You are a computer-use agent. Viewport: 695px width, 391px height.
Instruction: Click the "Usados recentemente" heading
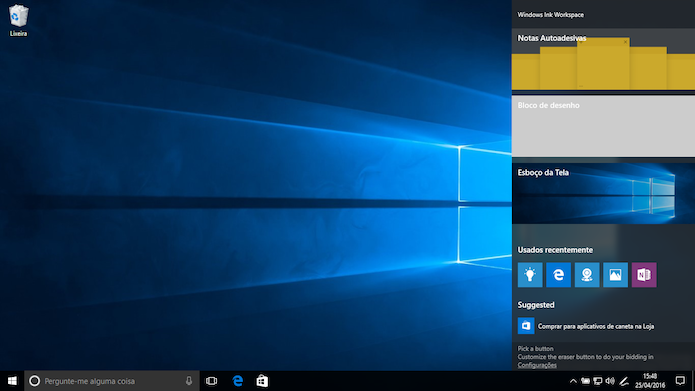pos(555,250)
